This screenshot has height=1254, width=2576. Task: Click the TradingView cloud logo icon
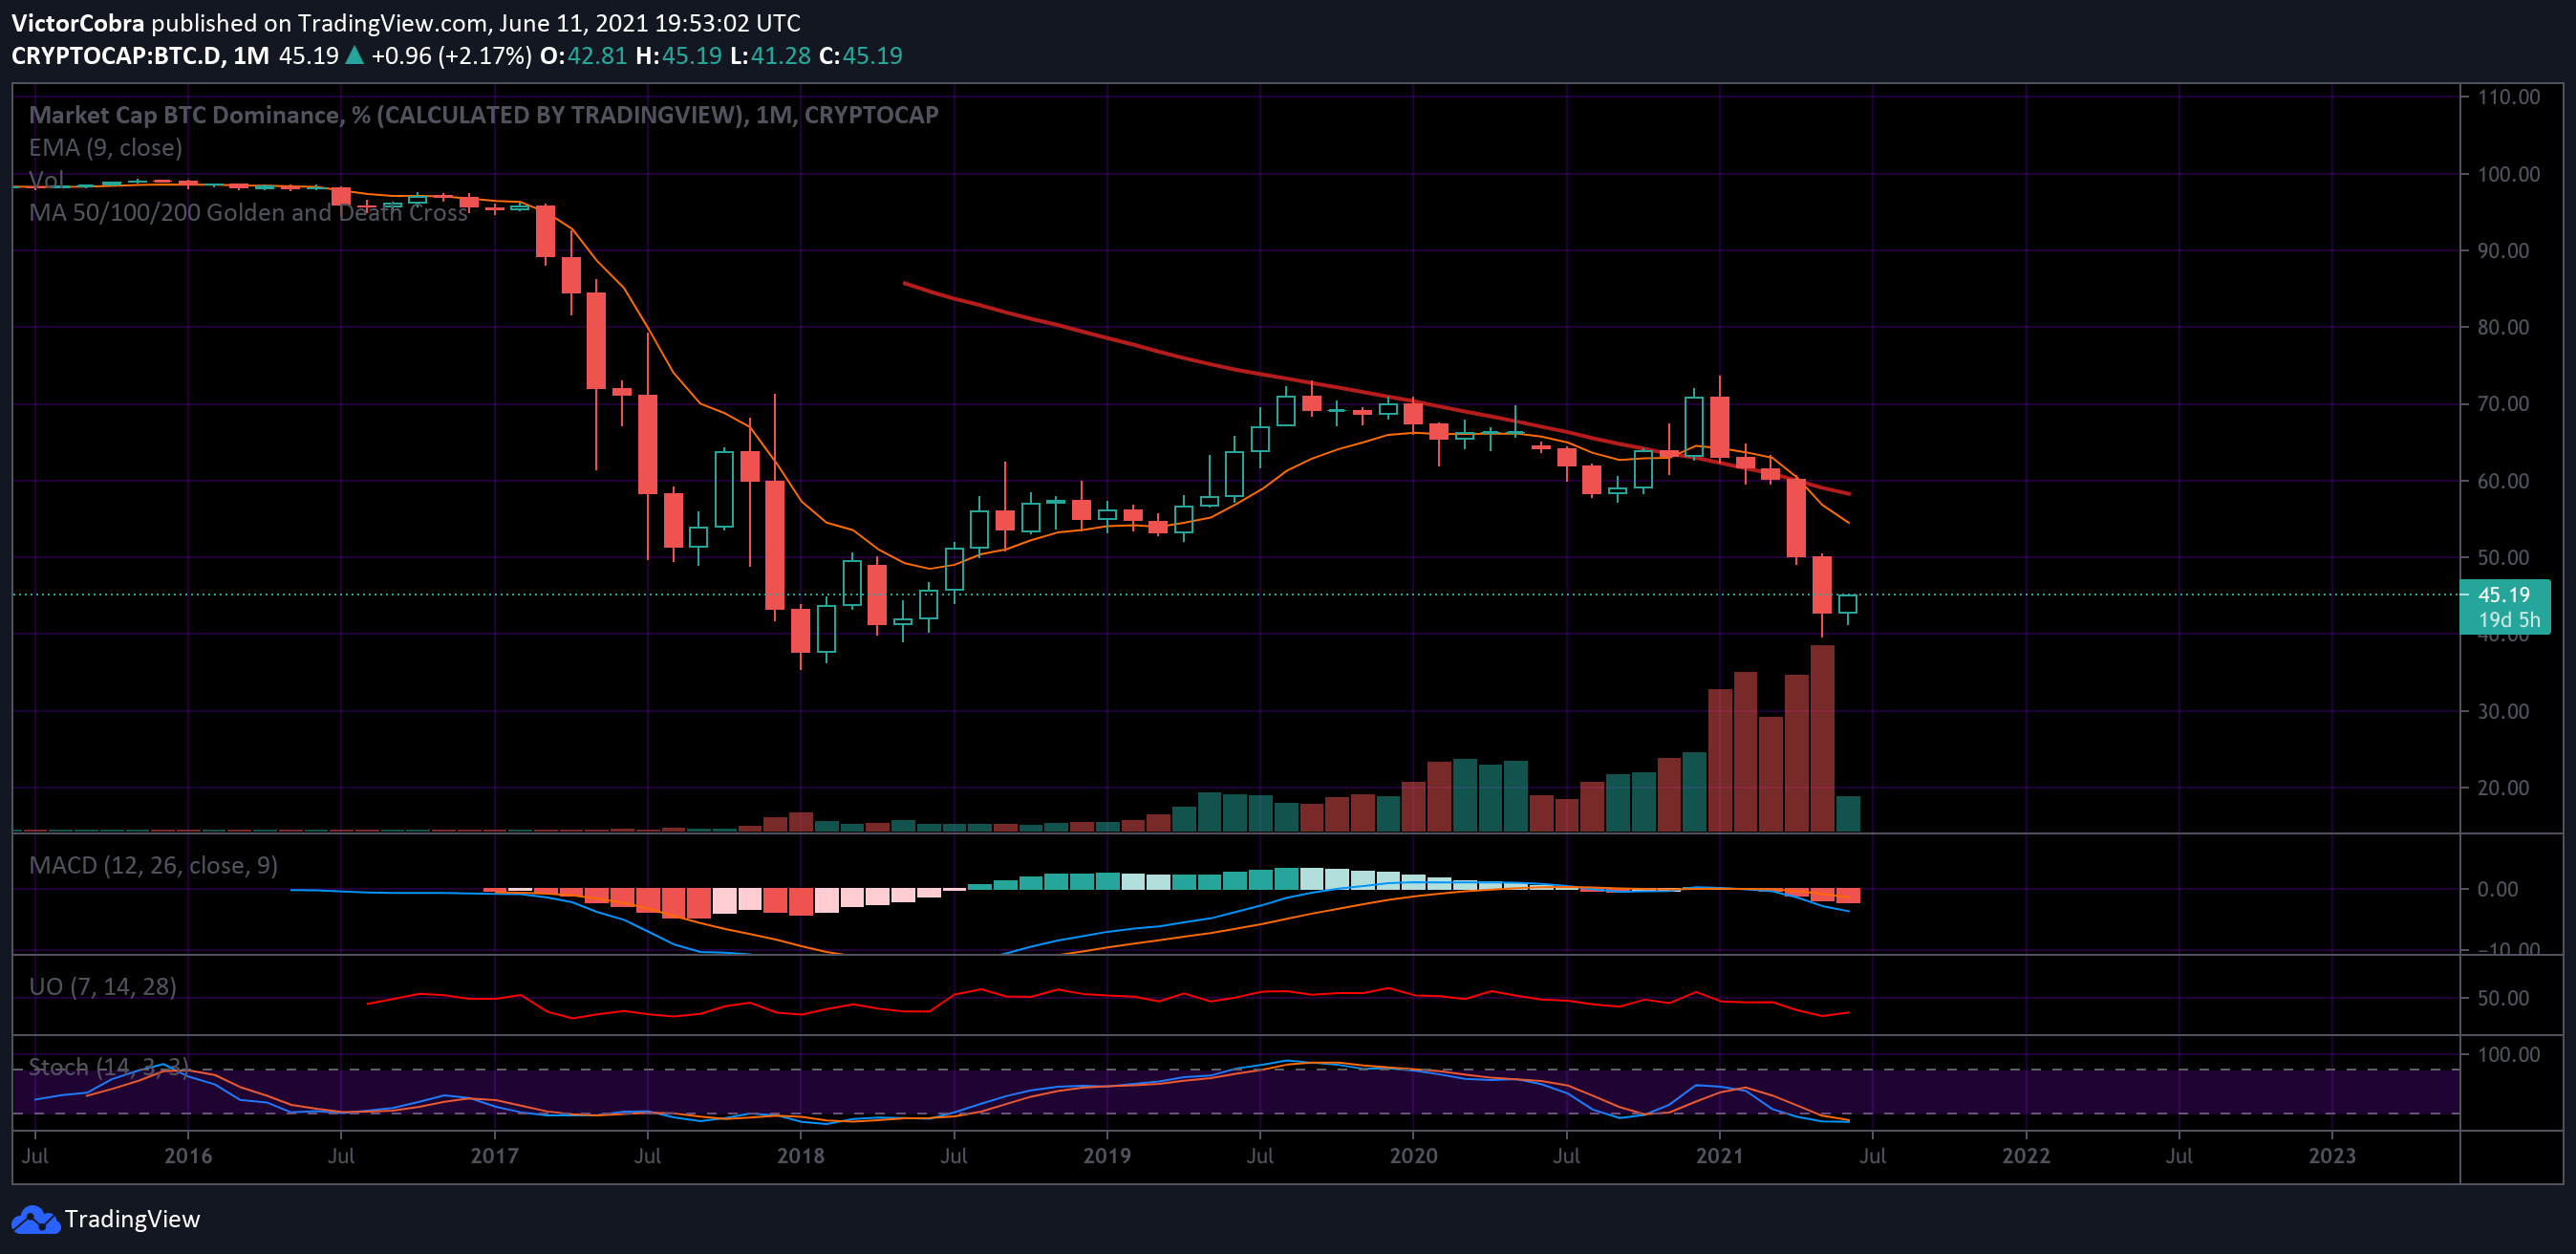click(36, 1219)
